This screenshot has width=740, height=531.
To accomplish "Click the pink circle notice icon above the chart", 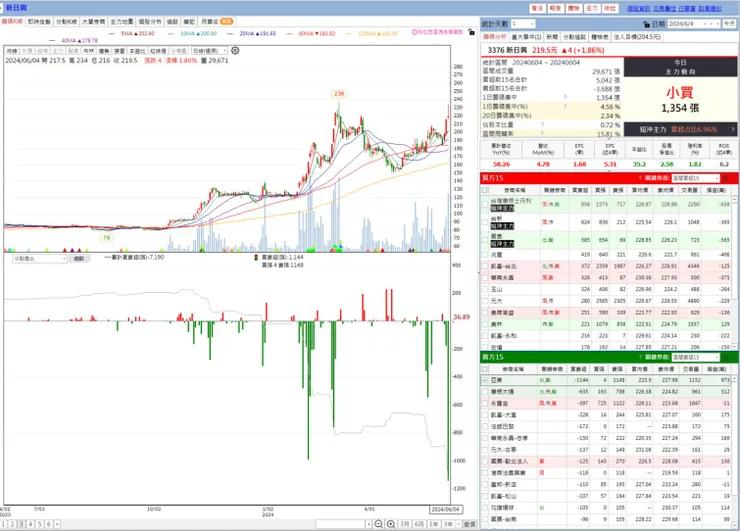I will 414,32.
